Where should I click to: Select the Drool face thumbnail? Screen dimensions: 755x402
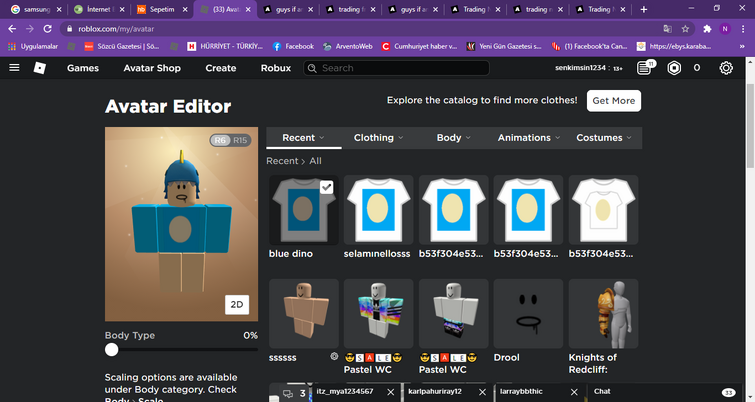pos(528,313)
